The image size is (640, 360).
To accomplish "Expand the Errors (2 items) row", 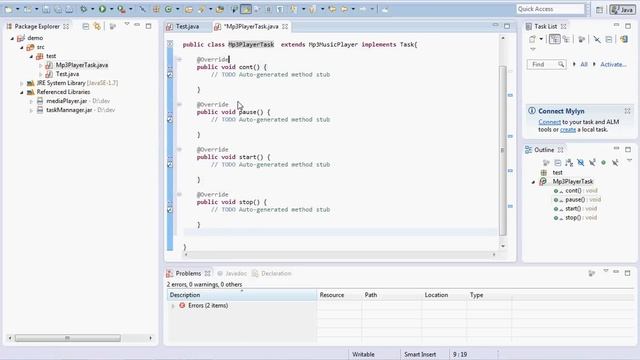I will [173, 306].
